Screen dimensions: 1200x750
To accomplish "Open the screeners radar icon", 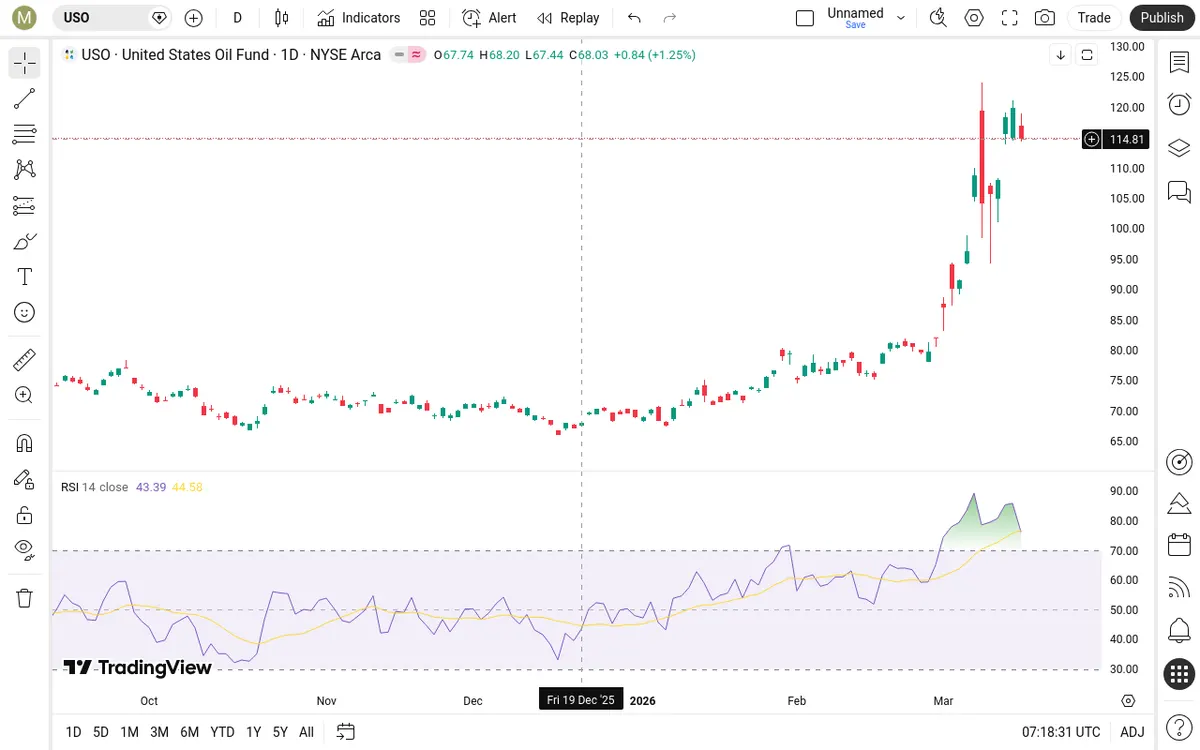I will [1179, 462].
